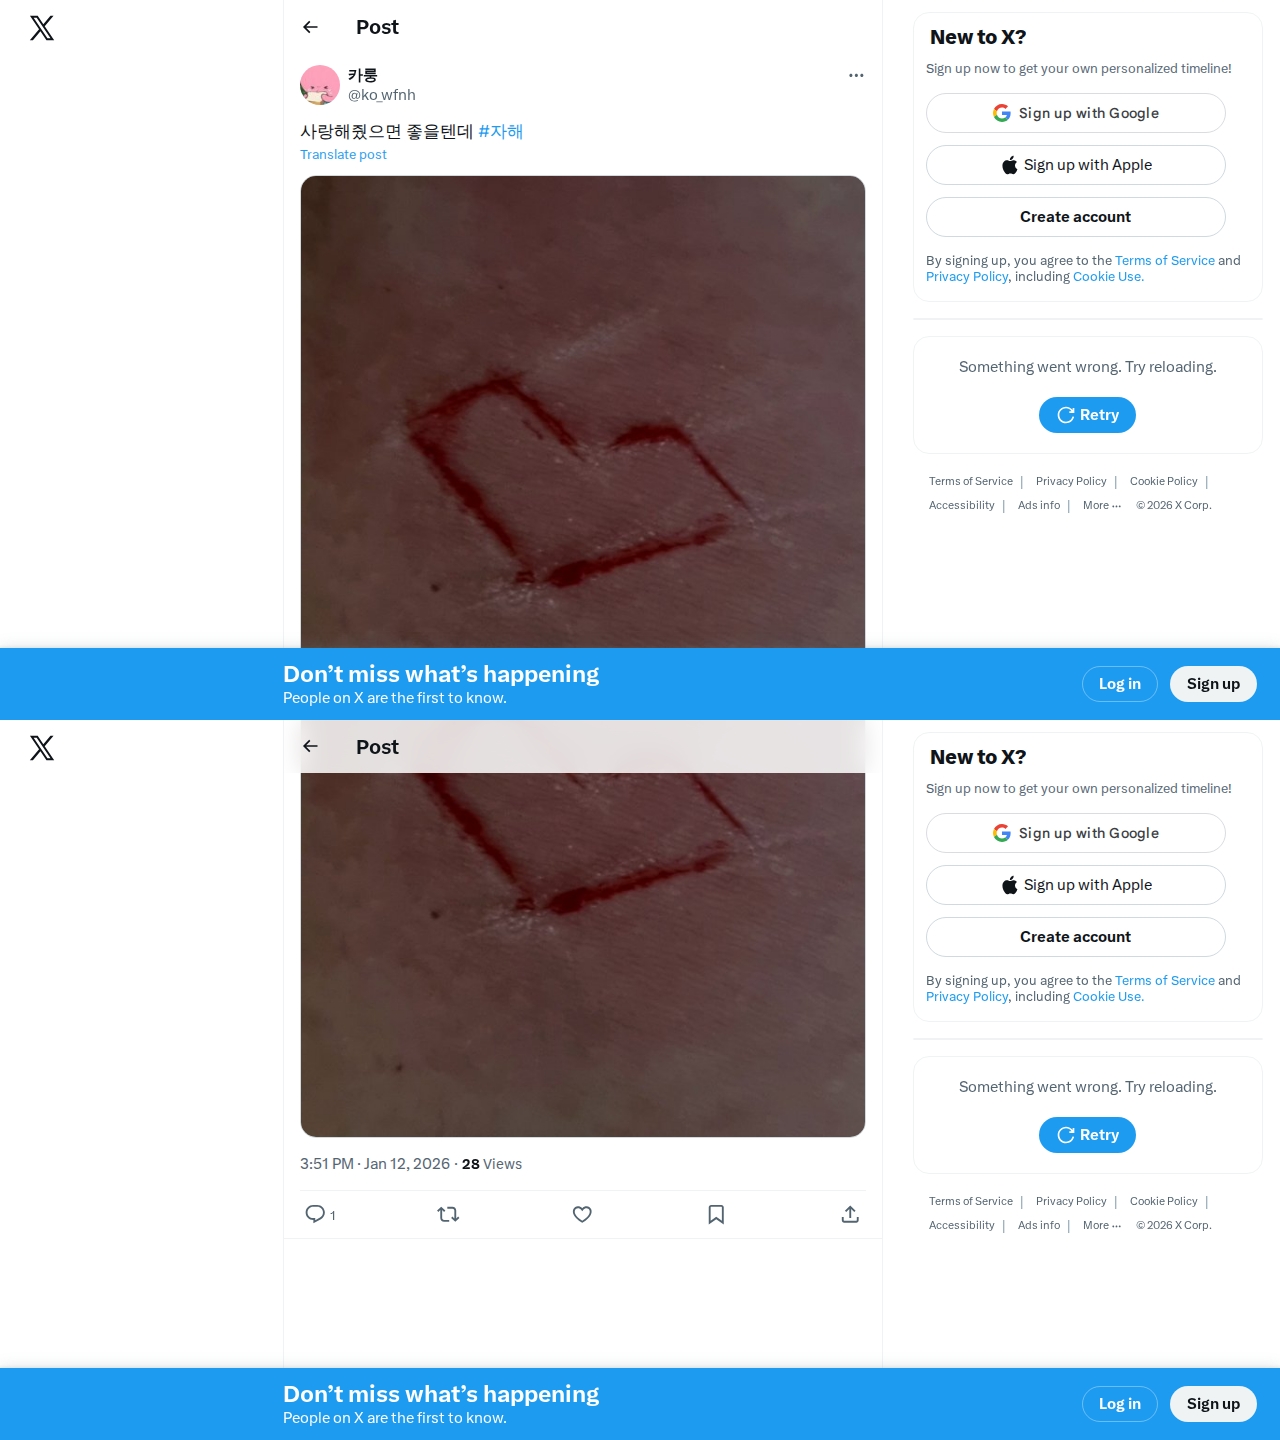The image size is (1280, 1440).
Task: Click Log in on the bottommost blue banner
Action: 1120,1404
